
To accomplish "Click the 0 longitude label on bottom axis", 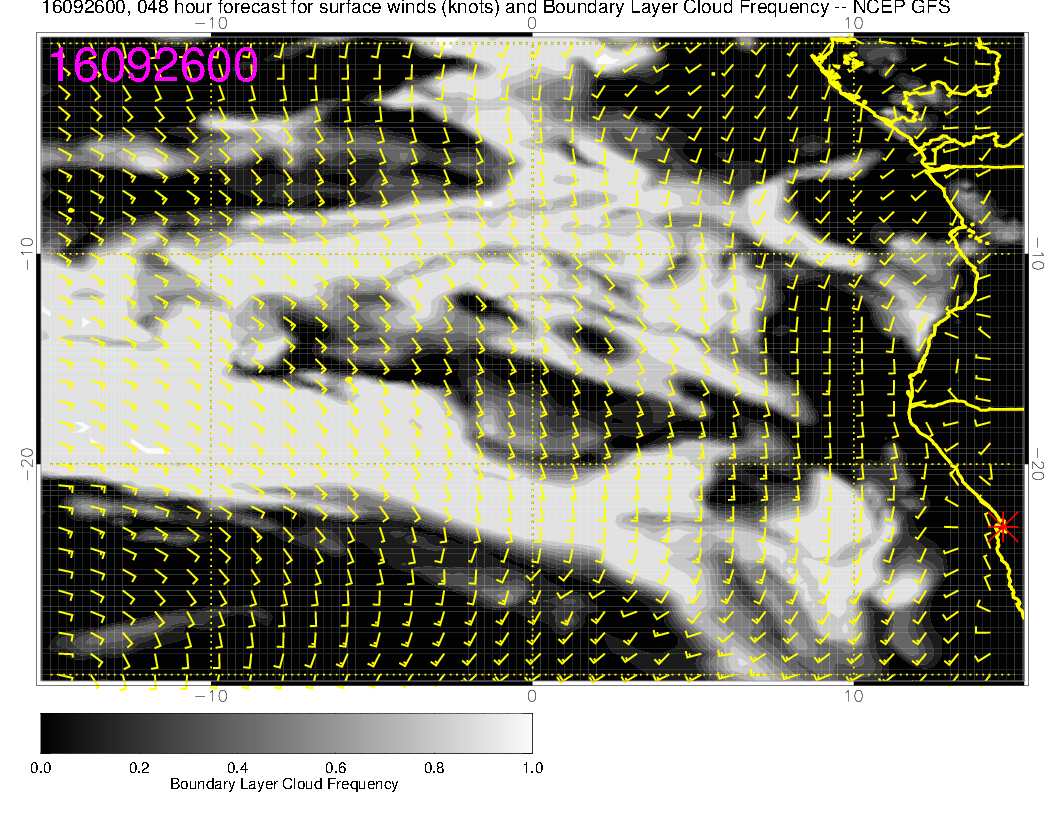I will [532, 696].
